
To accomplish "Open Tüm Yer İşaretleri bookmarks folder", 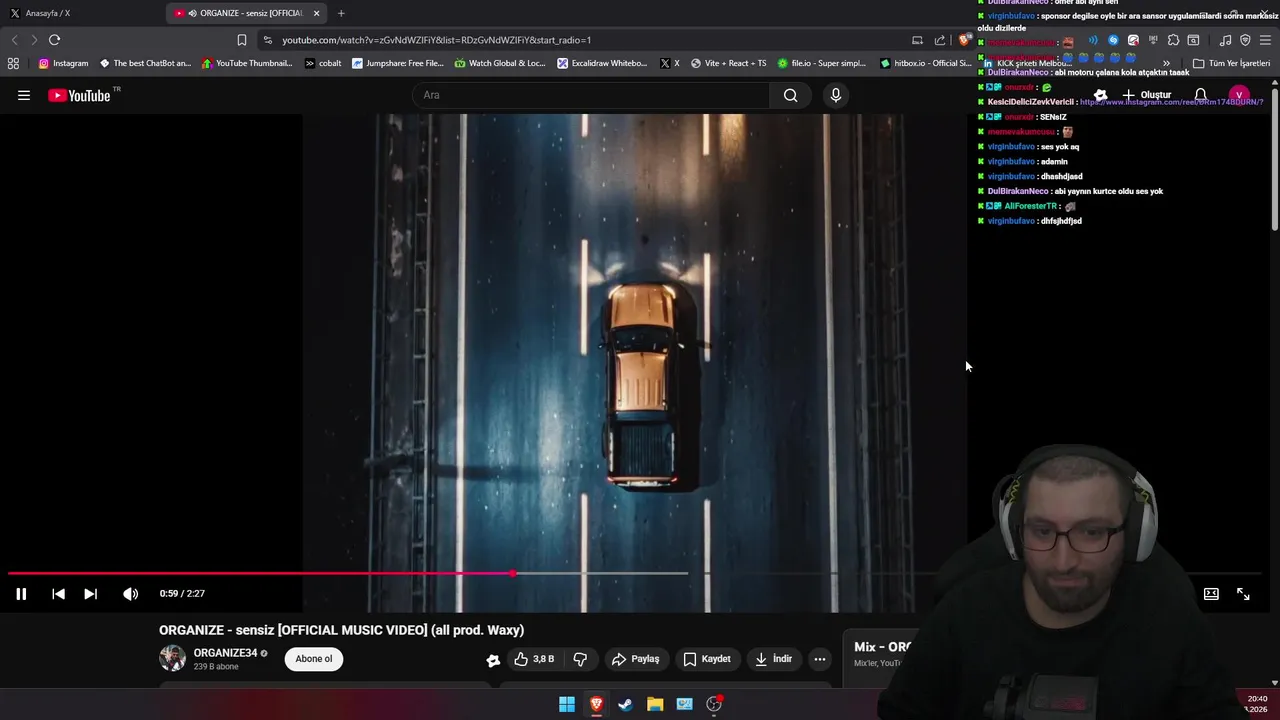I will click(1231, 63).
